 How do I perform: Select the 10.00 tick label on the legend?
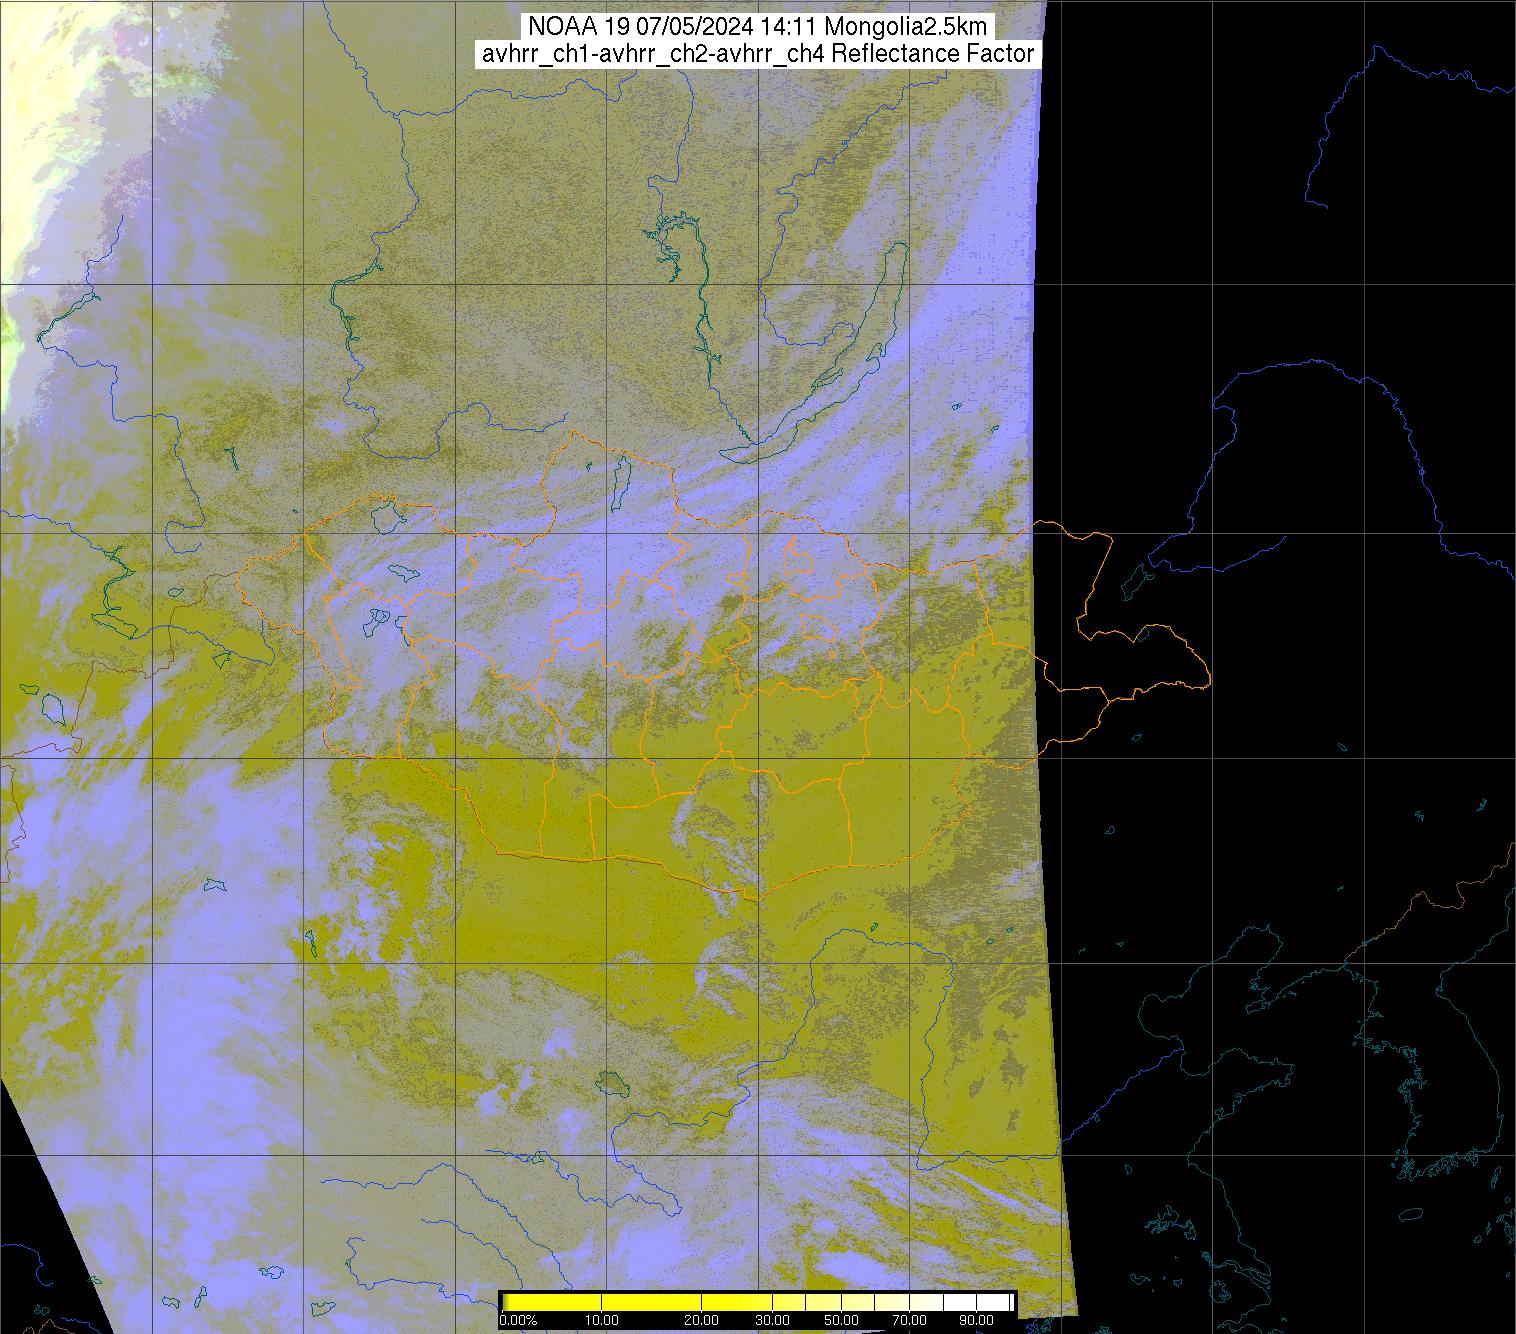click(x=600, y=1321)
